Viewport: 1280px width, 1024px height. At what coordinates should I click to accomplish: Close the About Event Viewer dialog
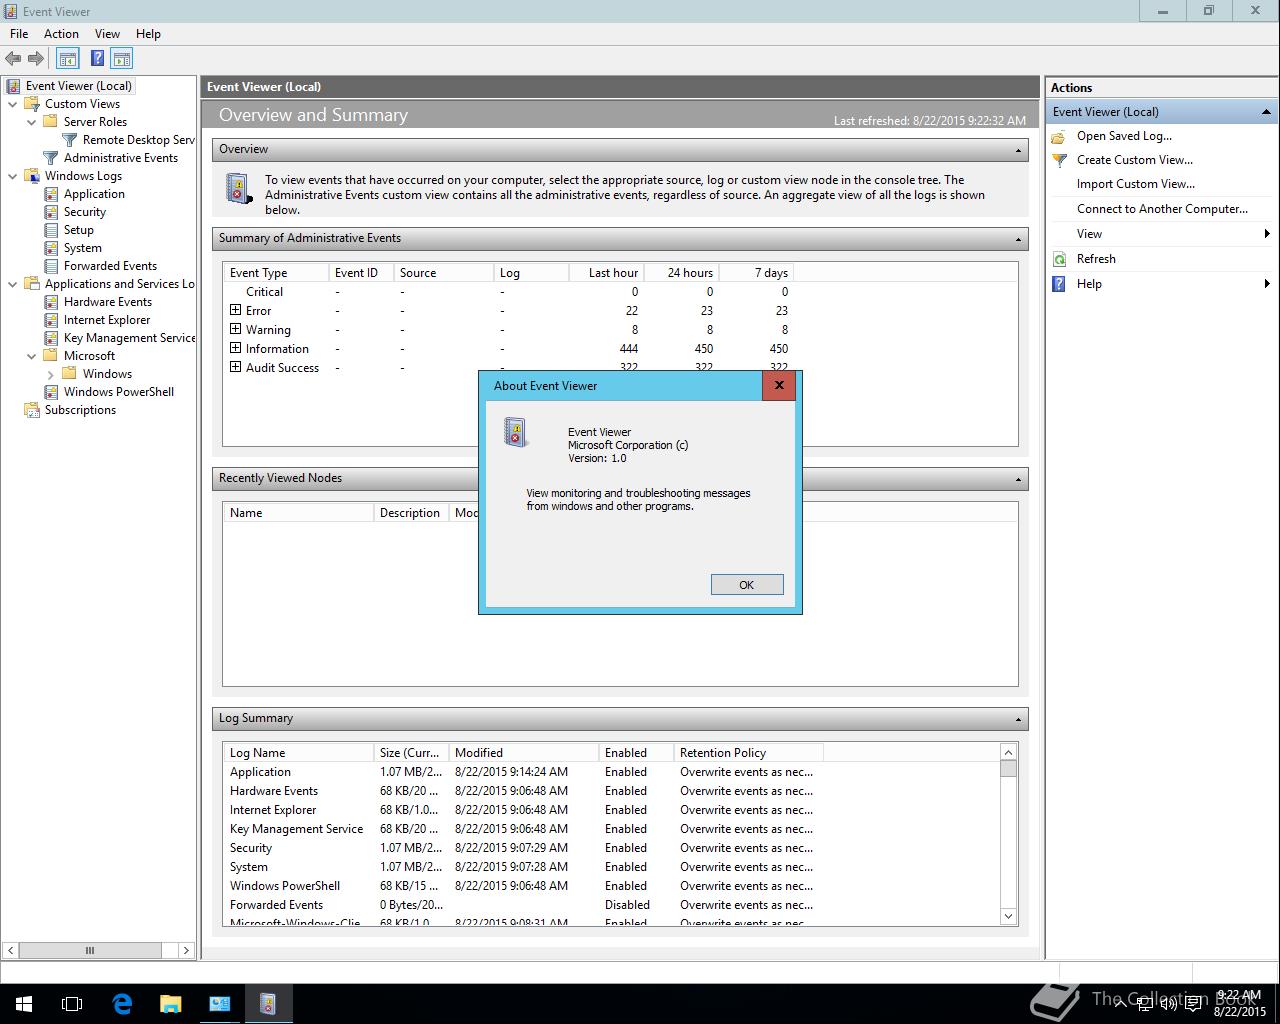click(x=779, y=385)
